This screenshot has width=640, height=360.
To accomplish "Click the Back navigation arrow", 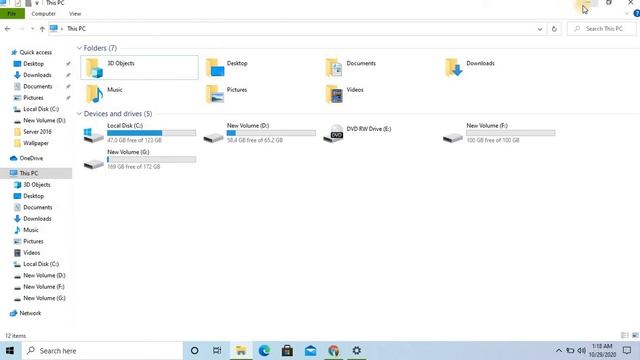I will 7,29.
